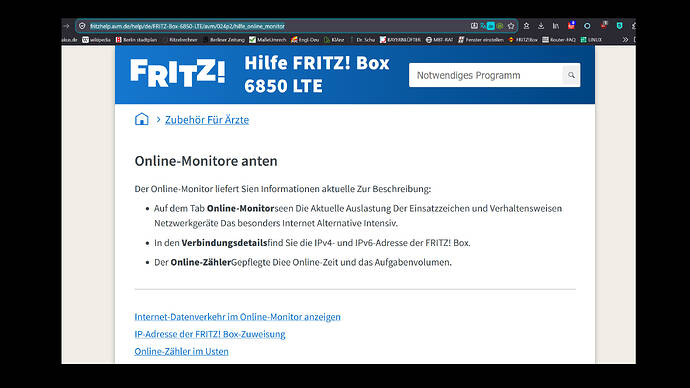690x388 pixels.
Task: Open the FRITZ!Box bookmark
Action: pos(523,40)
